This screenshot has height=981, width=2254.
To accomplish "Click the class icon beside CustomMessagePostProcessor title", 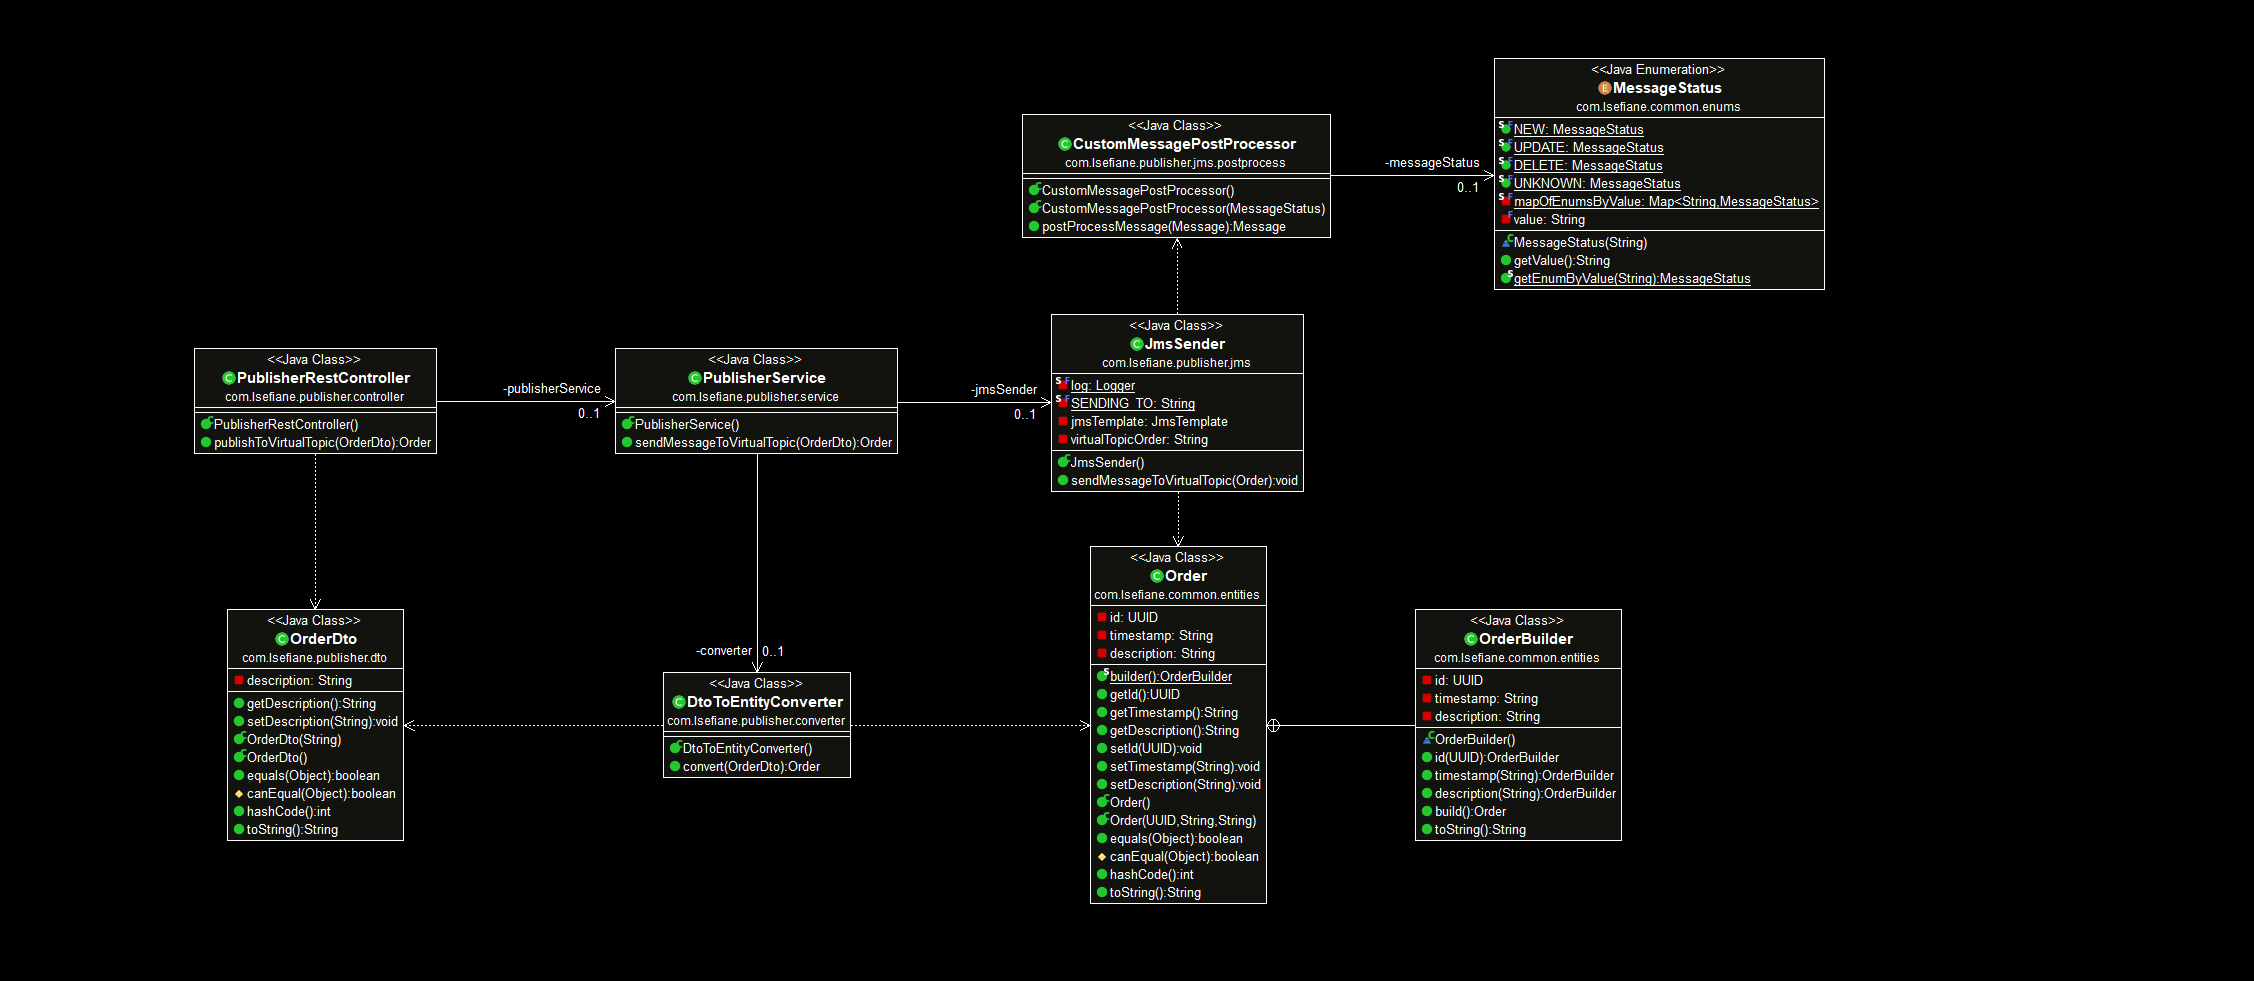I will [x=1064, y=144].
